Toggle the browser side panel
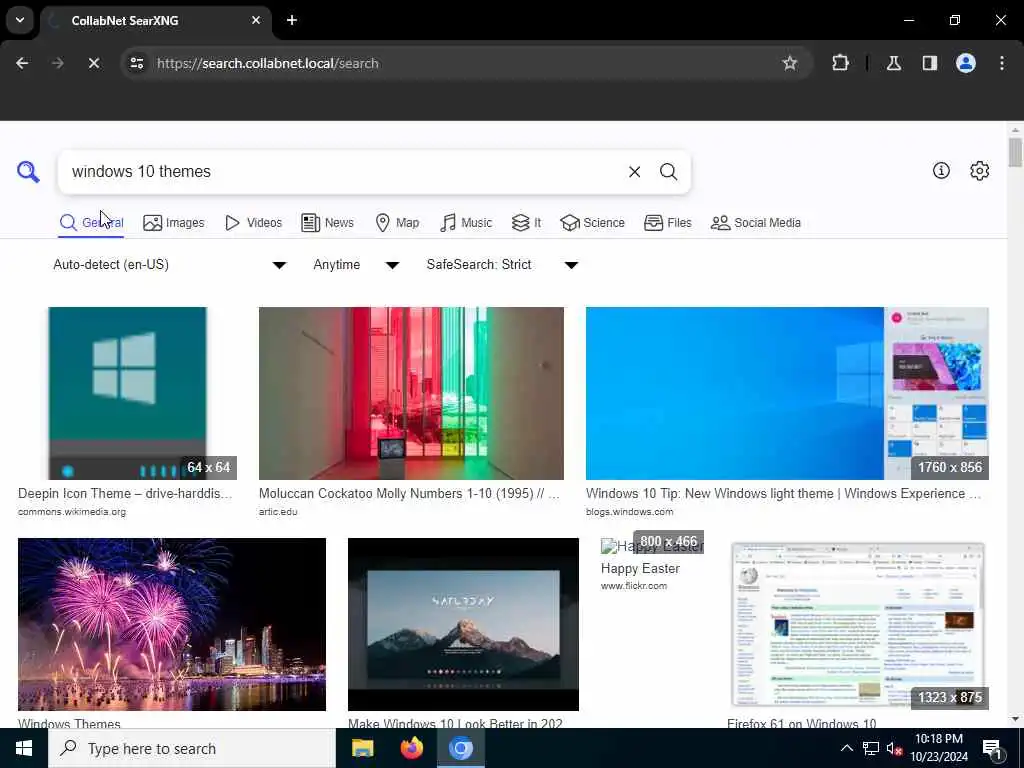Image resolution: width=1024 pixels, height=768 pixels. pos(929,63)
